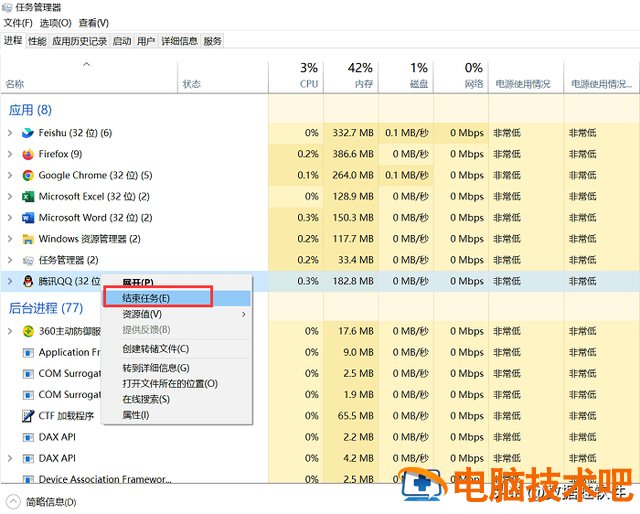
Task: Click the Feishu app icon
Action: [x=28, y=133]
